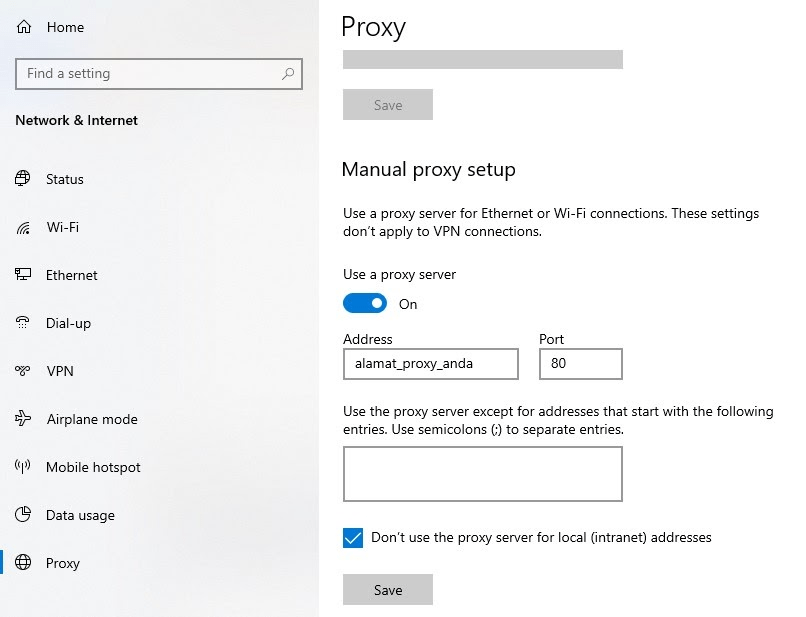Uncheck don't use proxy for local addresses
The width and height of the screenshot is (806, 617).
click(x=353, y=538)
